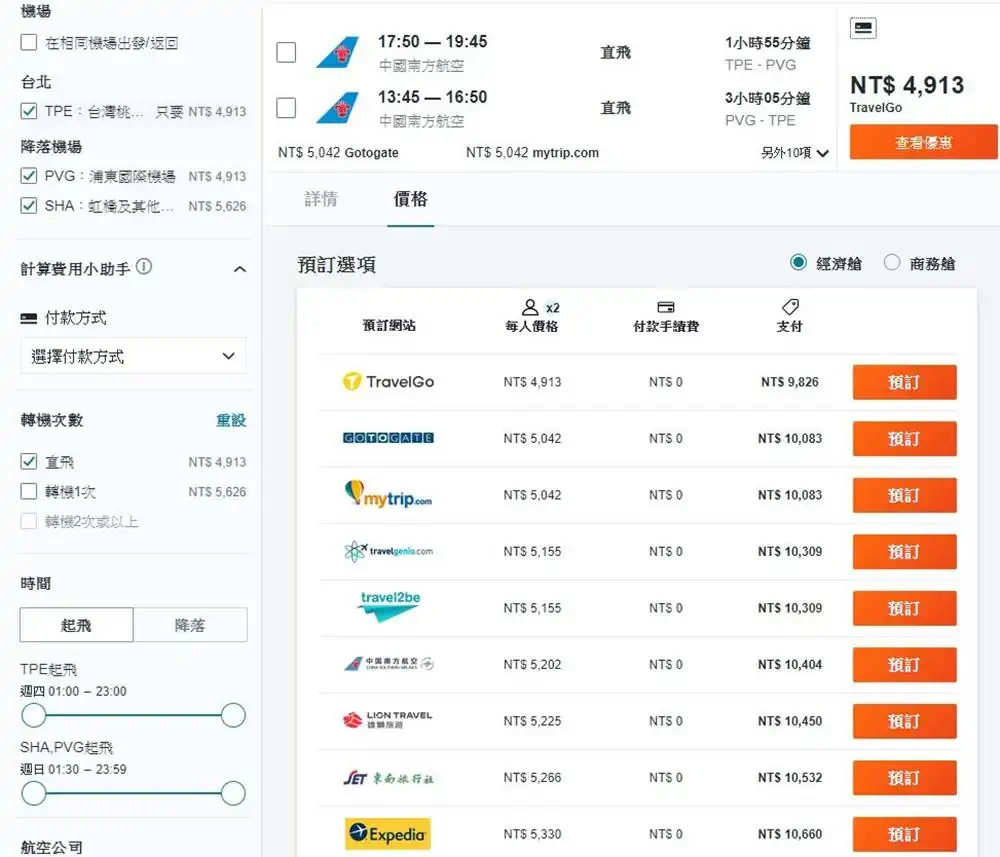The height and width of the screenshot is (857, 1000).
Task: Click China Southern logo on 13:45 flight
Action: (337, 108)
